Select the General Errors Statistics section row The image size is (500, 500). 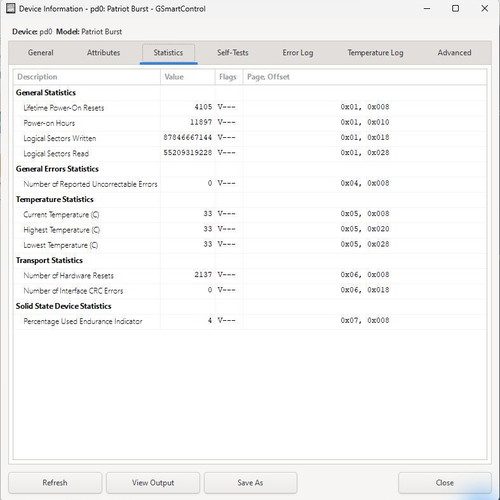click(x=250, y=169)
